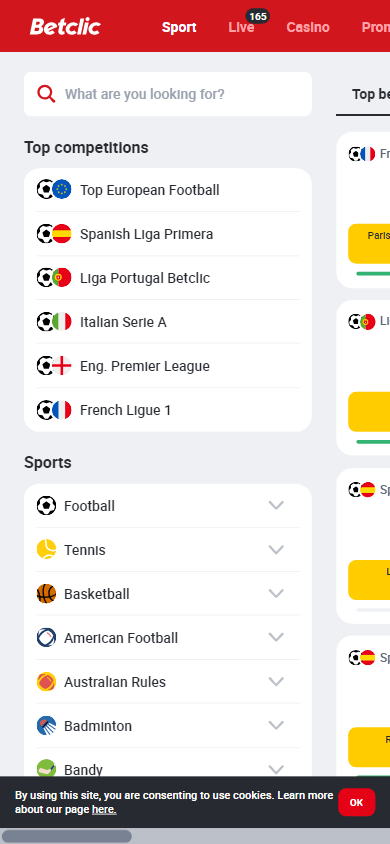
Task: Click the horizontal scrollbar thumb
Action: pyautogui.click(x=67, y=836)
